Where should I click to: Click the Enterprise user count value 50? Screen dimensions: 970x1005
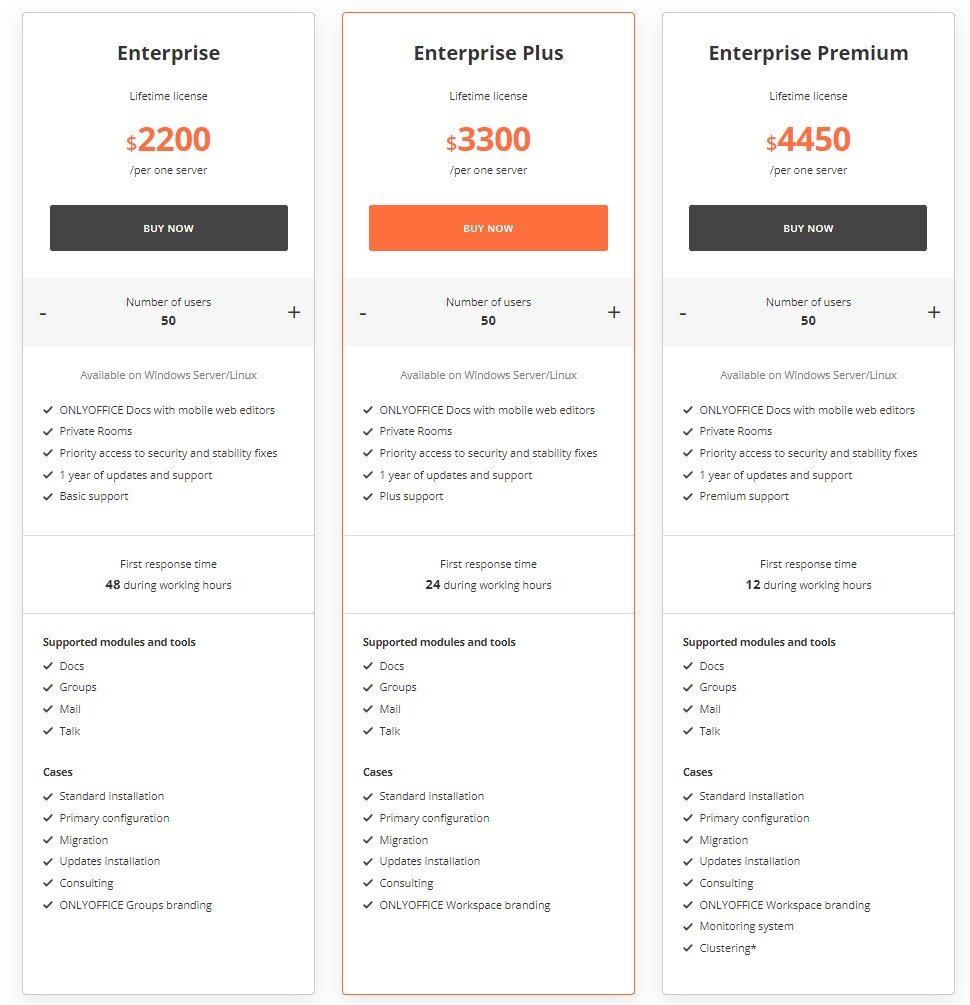(168, 320)
